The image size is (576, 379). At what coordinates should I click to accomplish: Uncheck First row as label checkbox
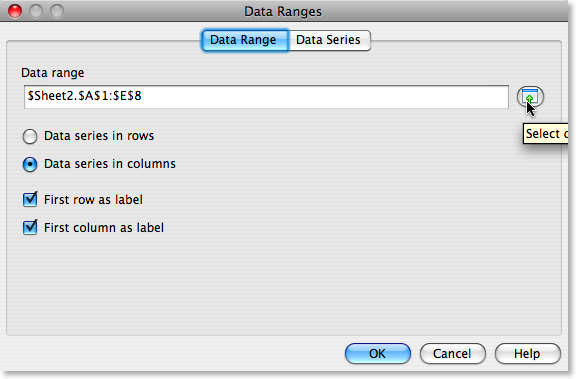(x=30, y=199)
